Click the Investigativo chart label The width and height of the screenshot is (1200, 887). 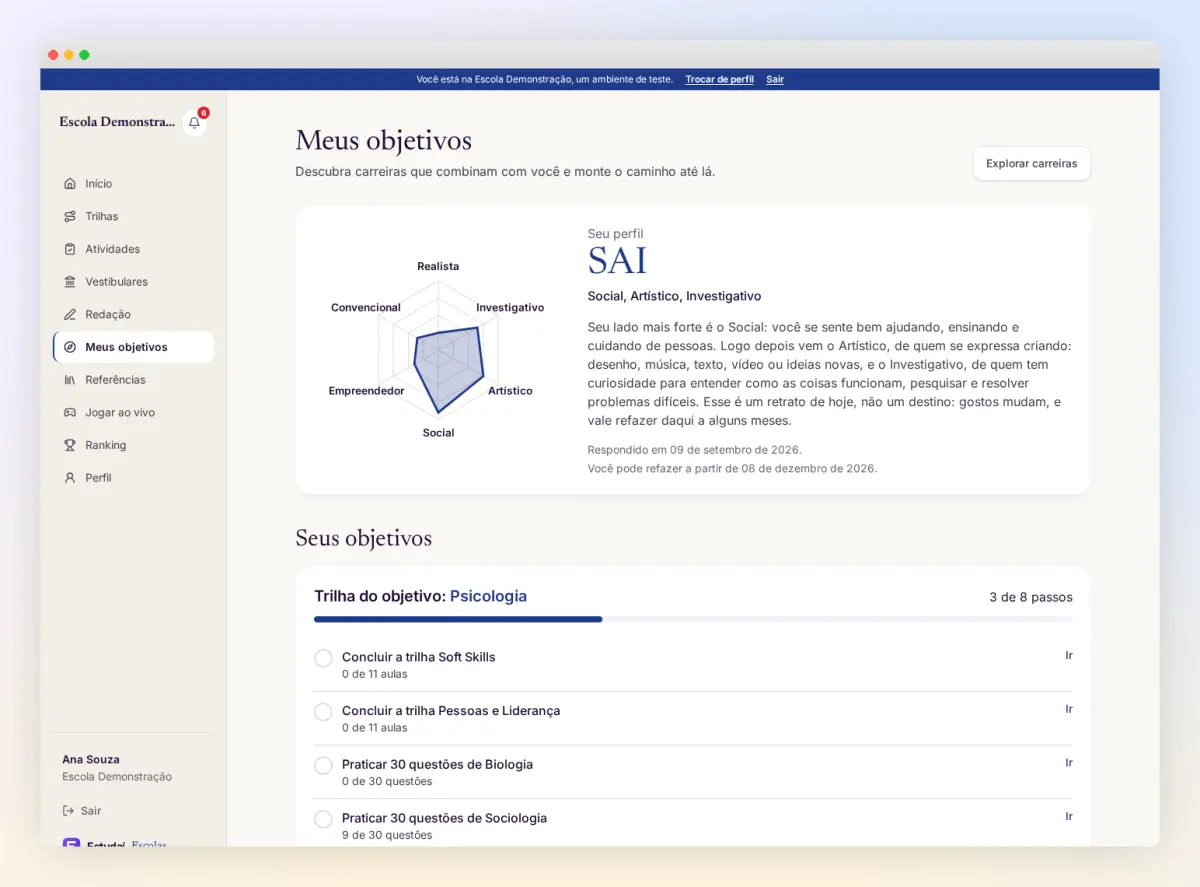click(510, 308)
